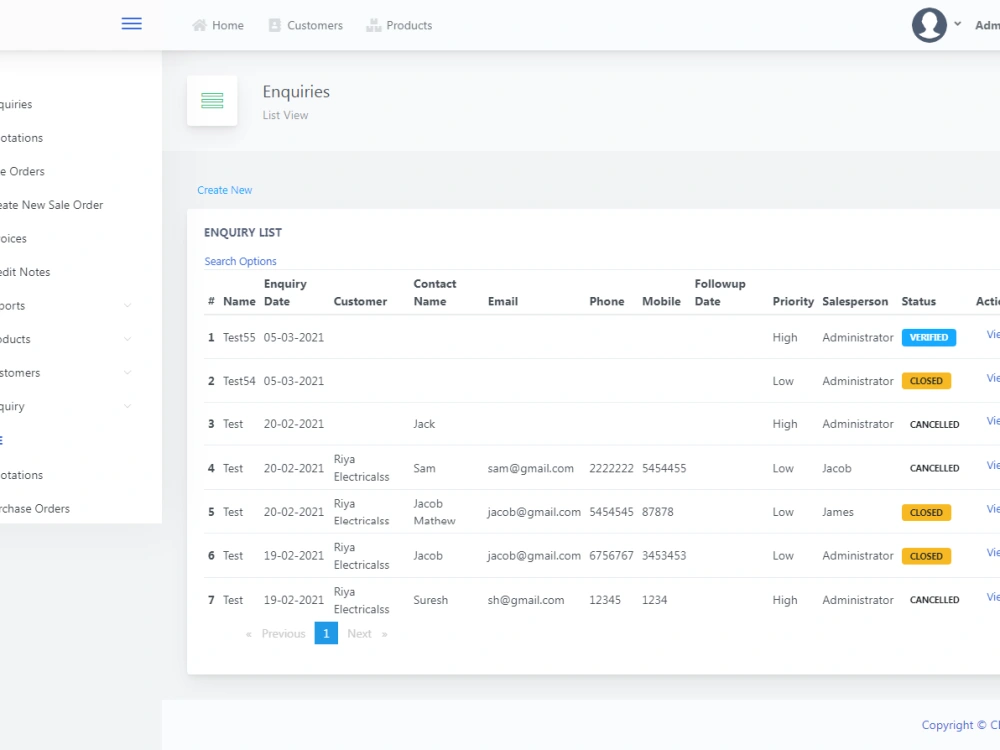Screen dimensions: 1000x750
Task: Open Invoices in sidebar
Action: point(13,239)
